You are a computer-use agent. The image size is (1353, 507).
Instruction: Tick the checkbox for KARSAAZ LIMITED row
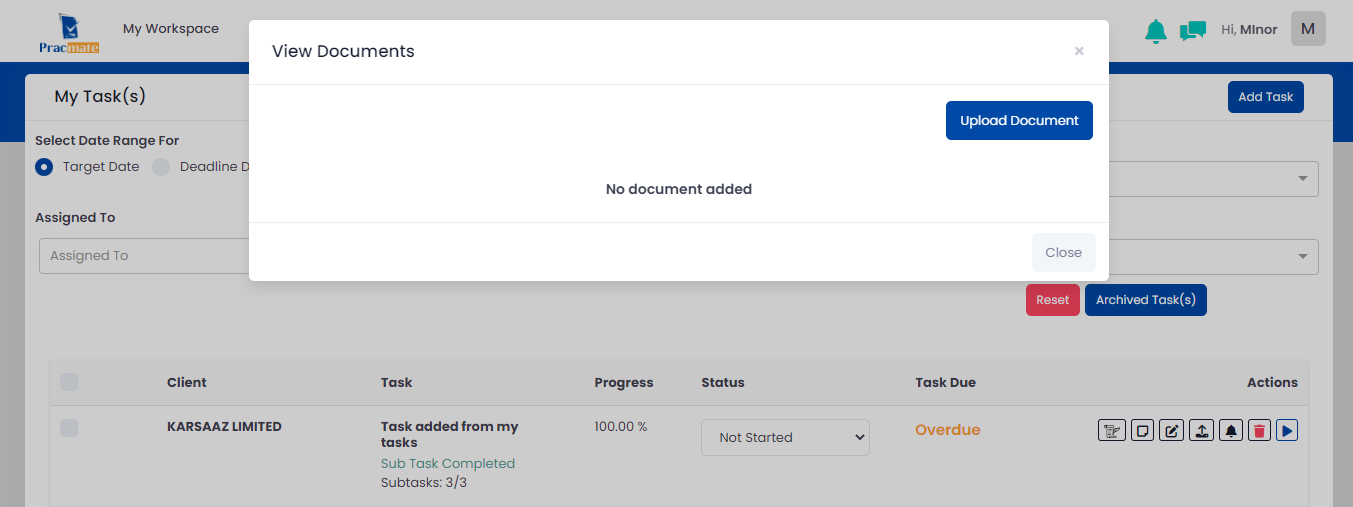point(69,428)
